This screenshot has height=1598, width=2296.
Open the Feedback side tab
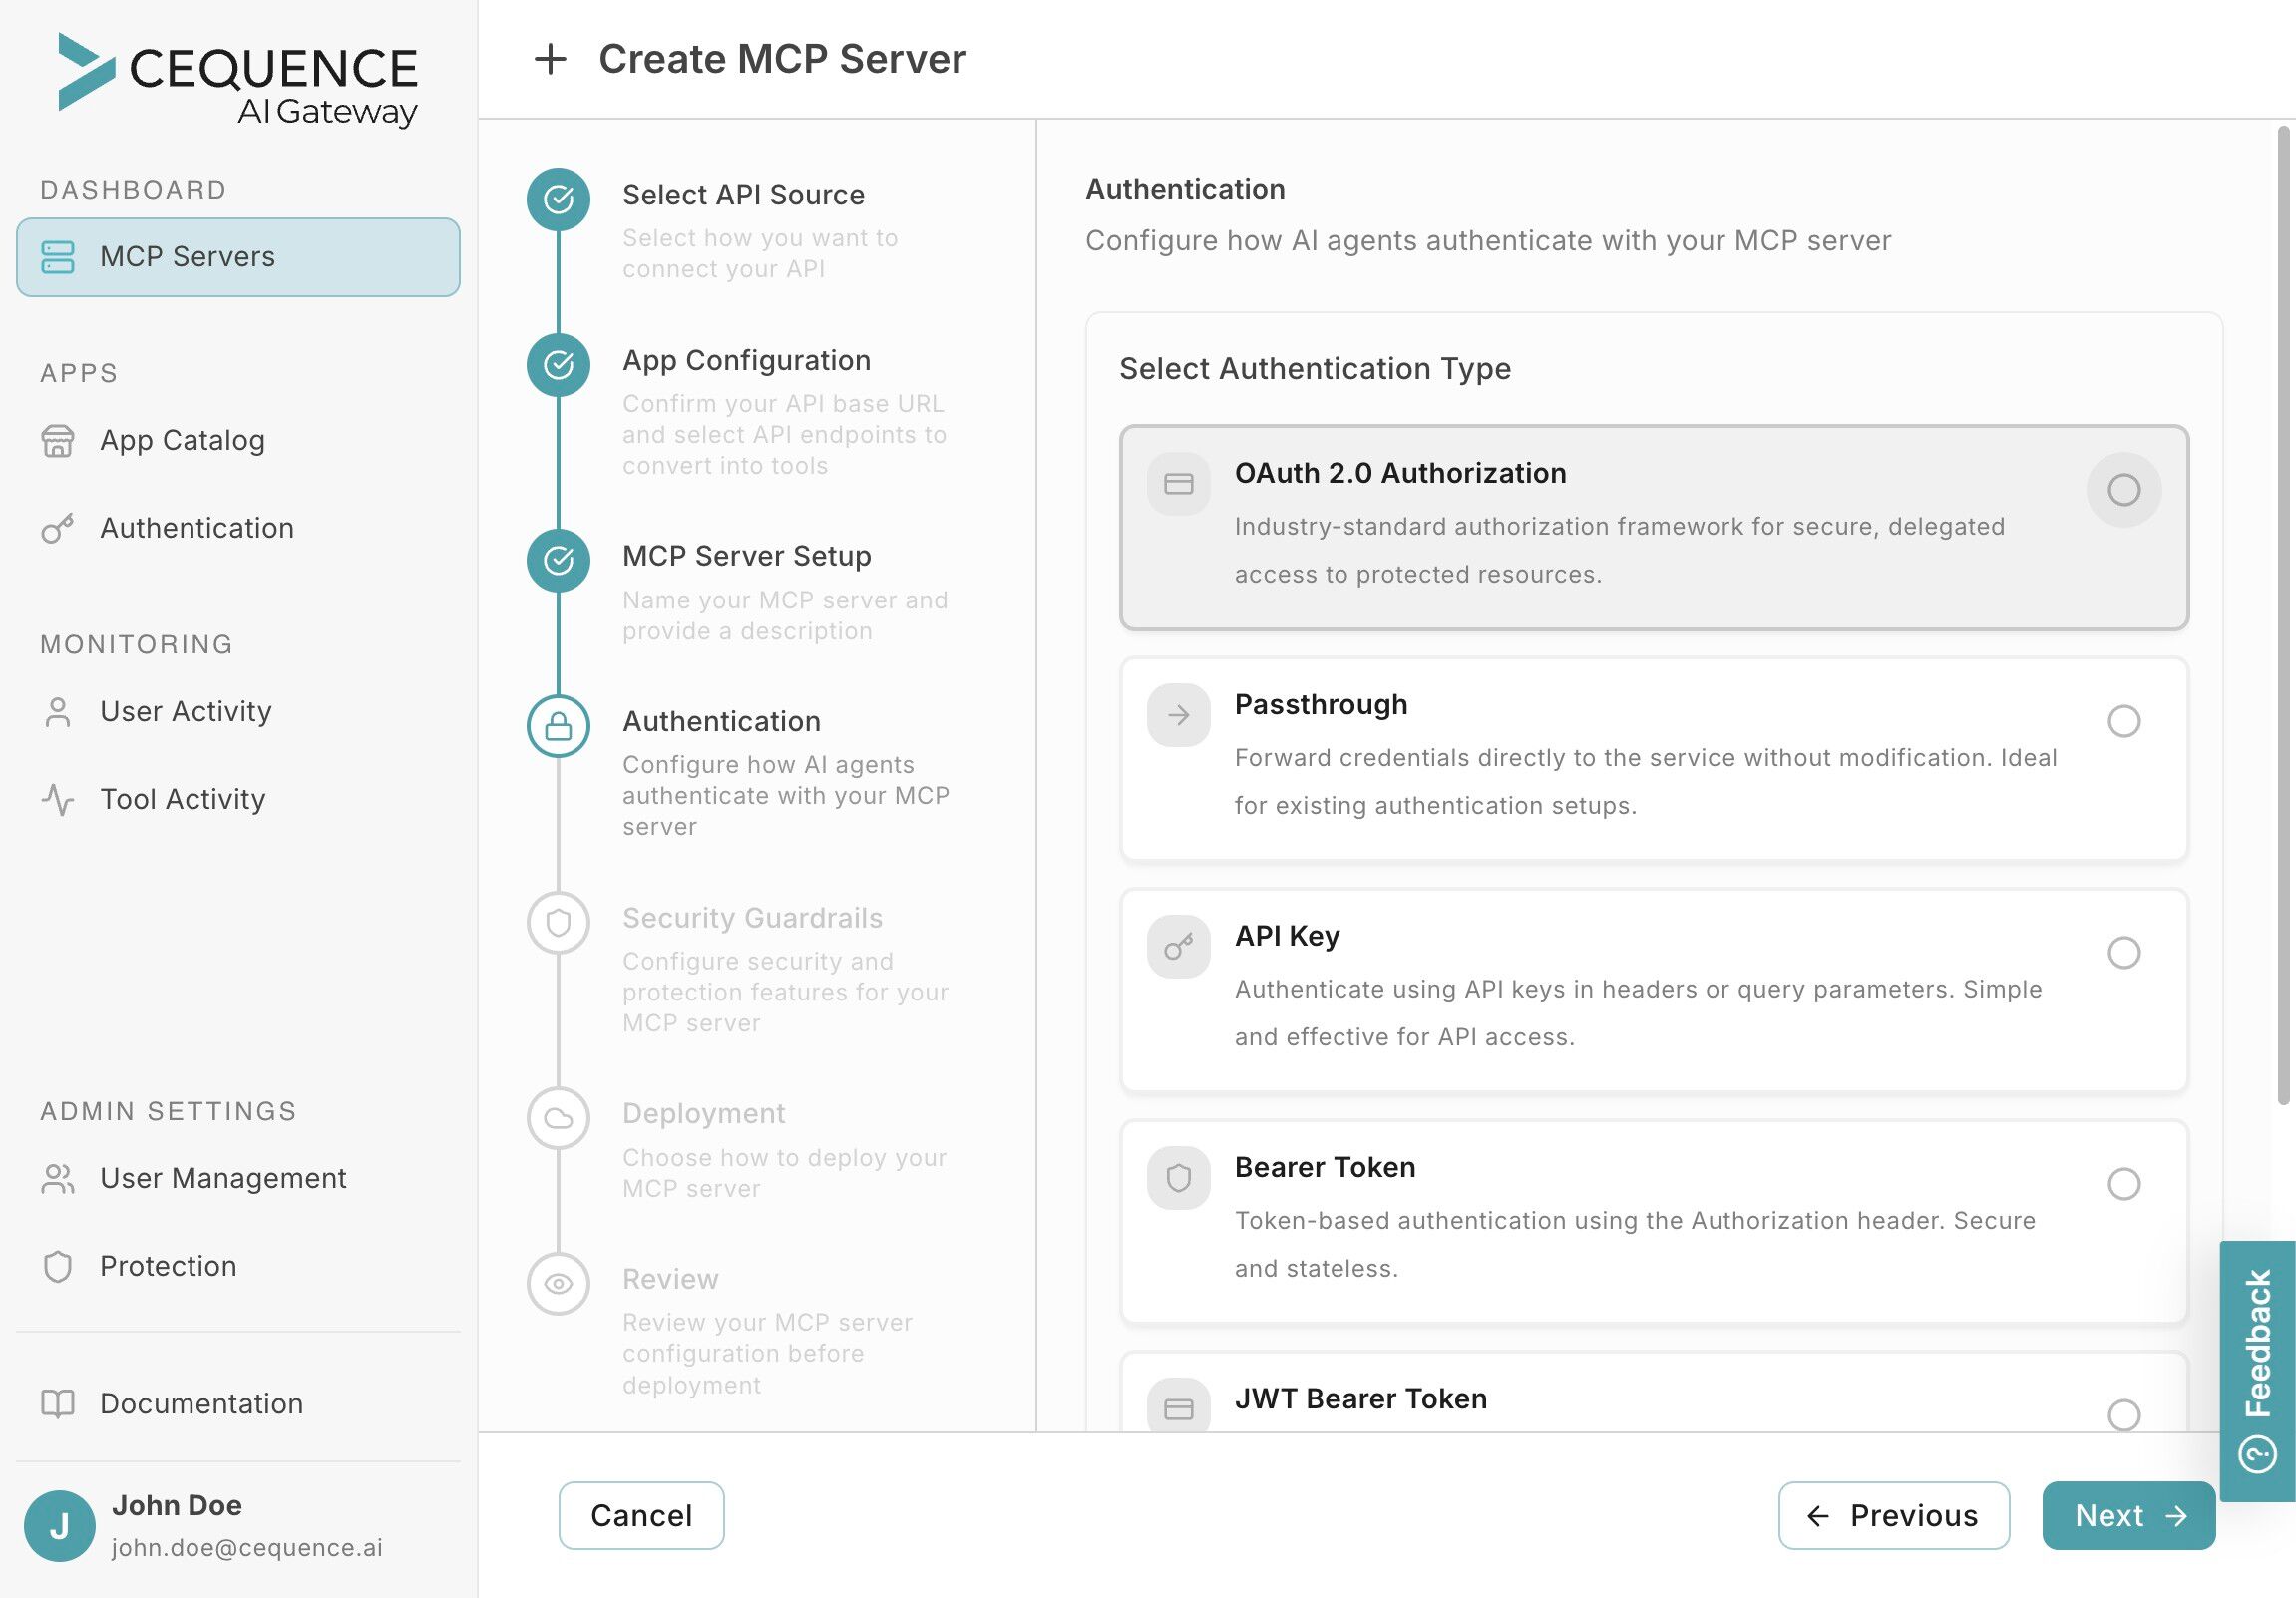[2257, 1370]
